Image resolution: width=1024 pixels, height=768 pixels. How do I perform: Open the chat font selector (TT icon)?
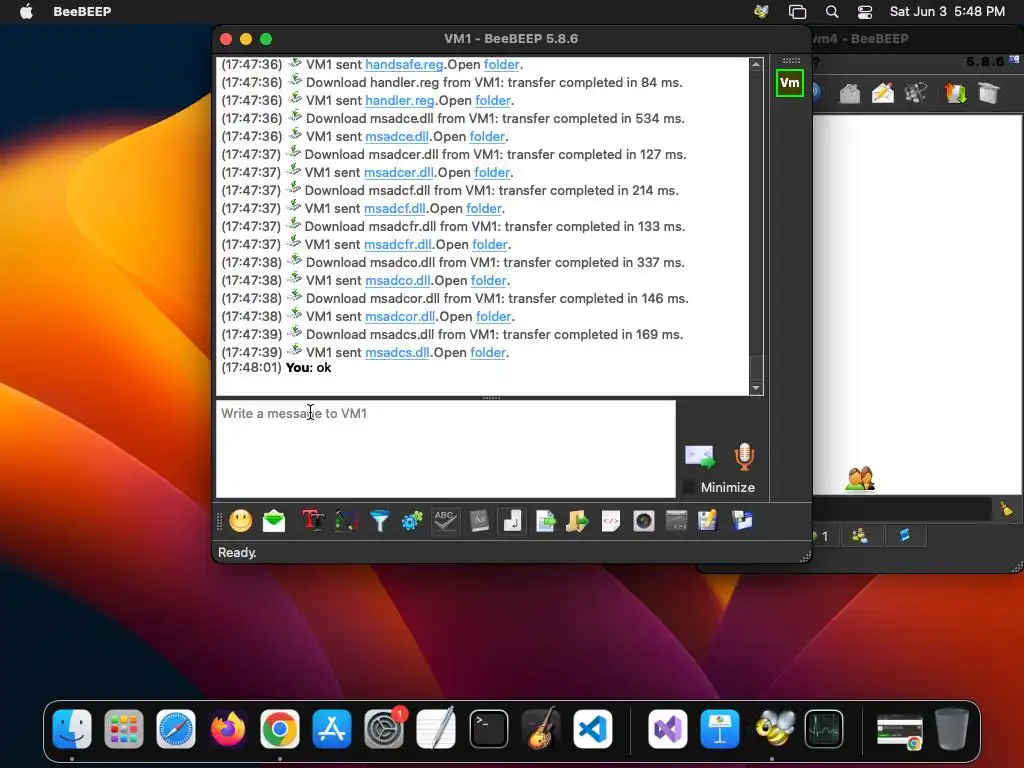pos(313,521)
